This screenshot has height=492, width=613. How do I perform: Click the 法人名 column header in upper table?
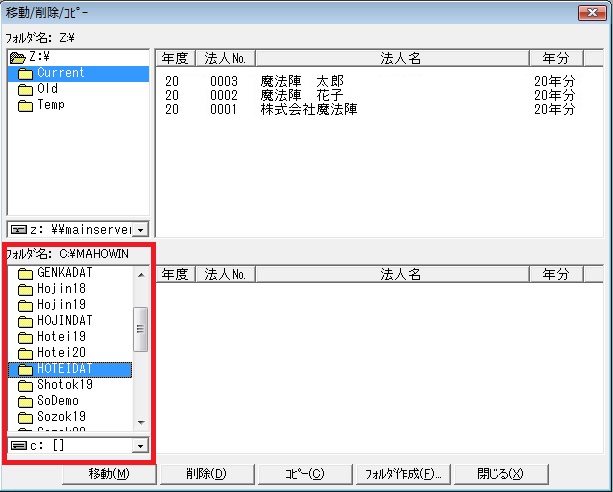pyautogui.click(x=386, y=58)
